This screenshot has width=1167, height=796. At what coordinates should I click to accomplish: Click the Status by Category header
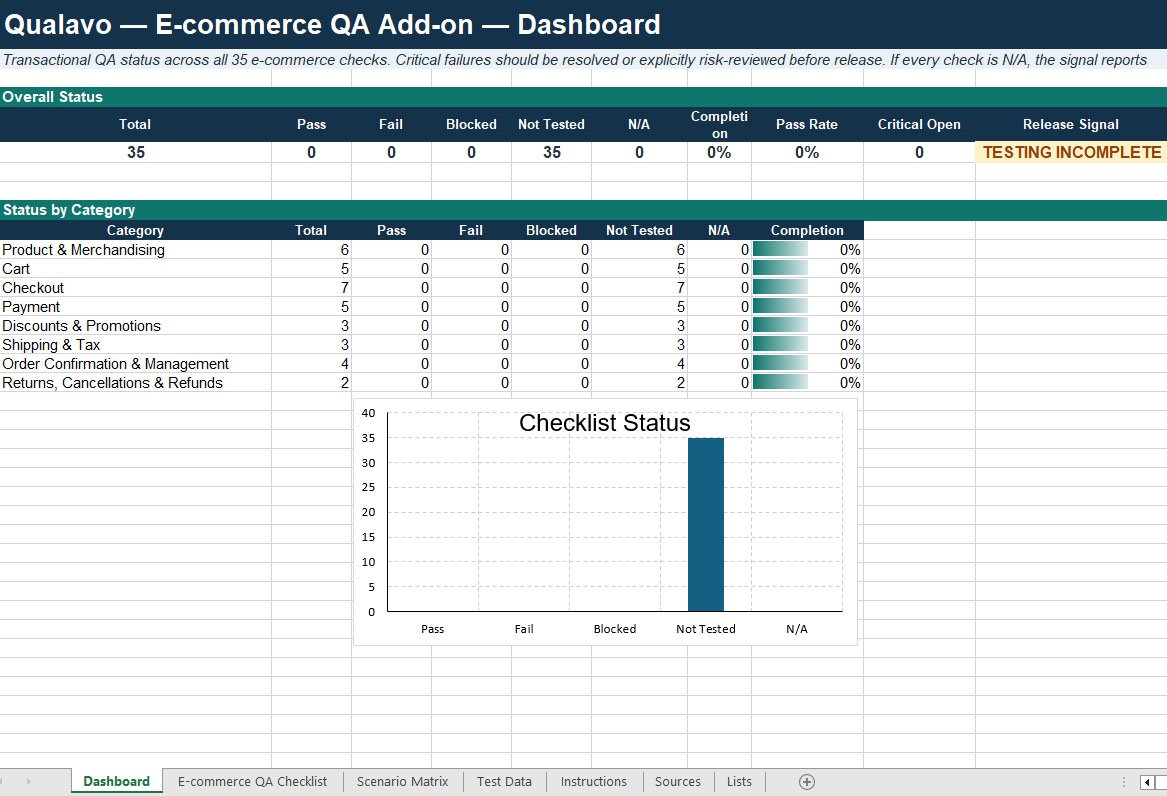tap(584, 210)
